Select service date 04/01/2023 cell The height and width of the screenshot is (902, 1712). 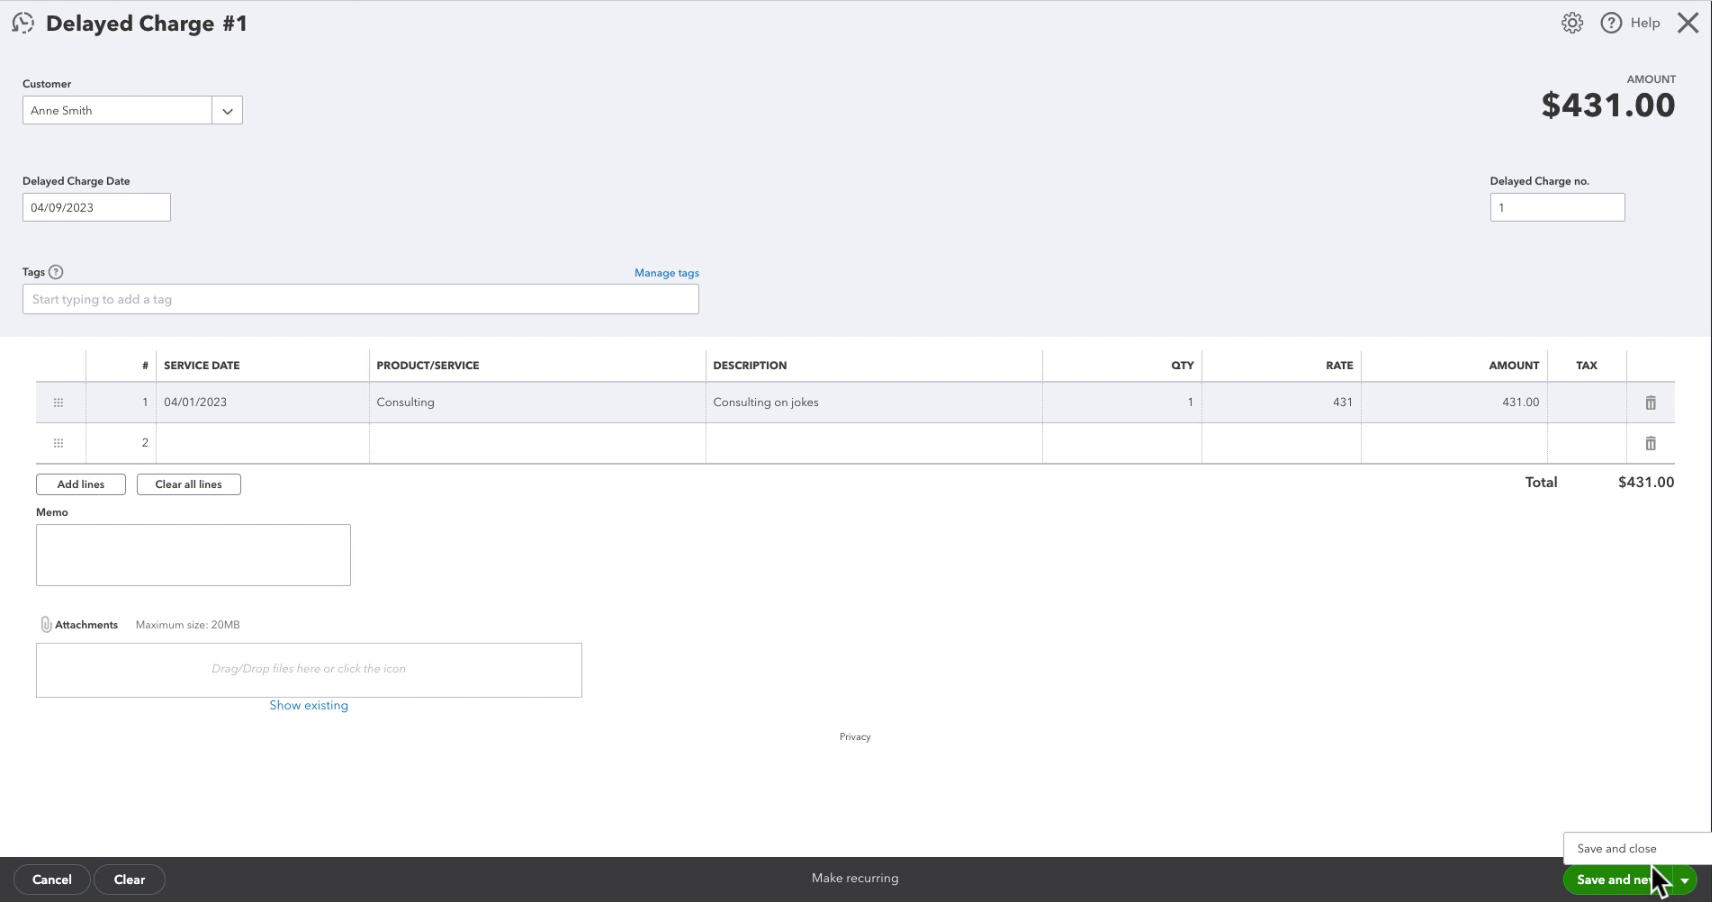coord(263,402)
